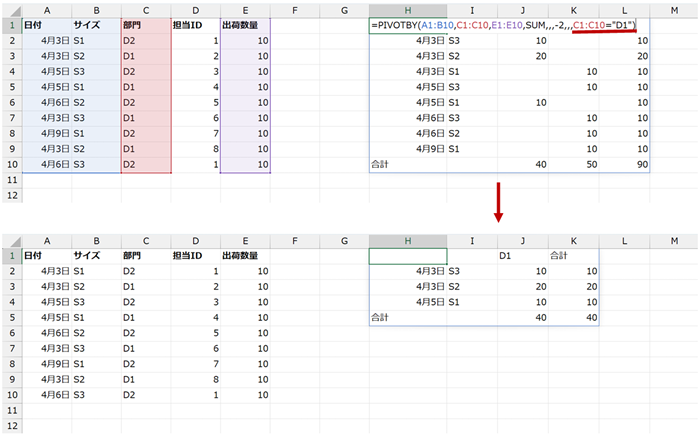
Task: Click cell K5 showing 40 in lower sheet
Action: coord(574,318)
